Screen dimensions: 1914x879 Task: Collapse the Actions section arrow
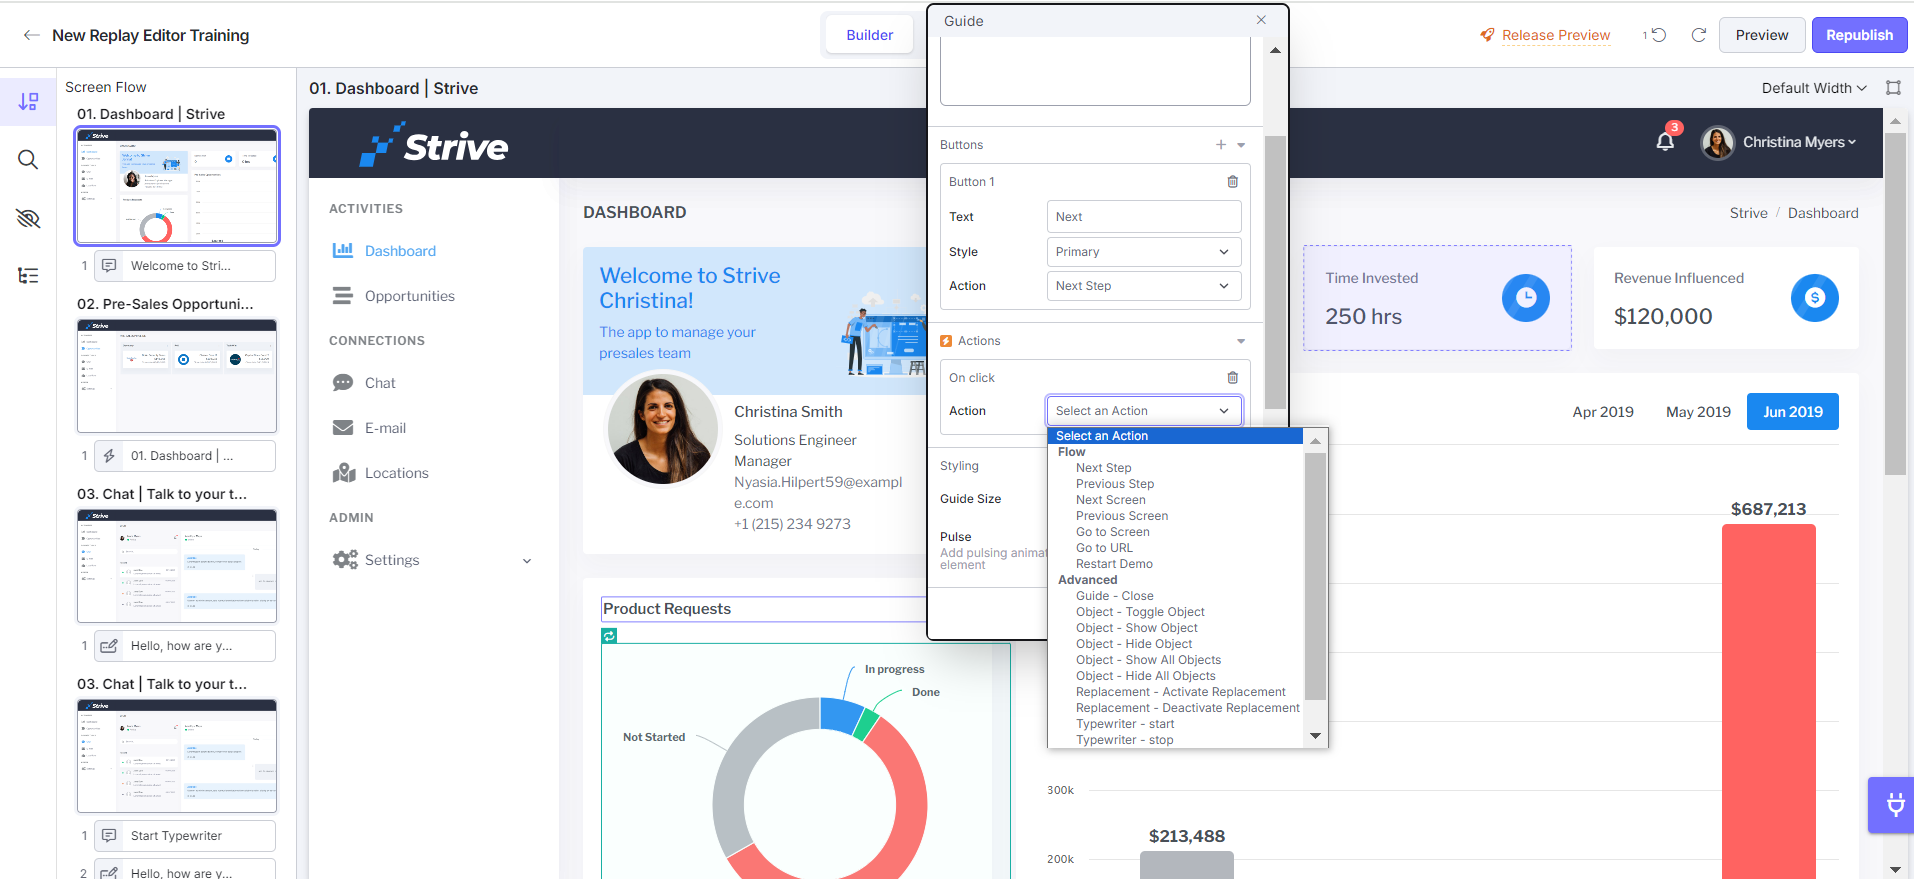tap(1241, 341)
